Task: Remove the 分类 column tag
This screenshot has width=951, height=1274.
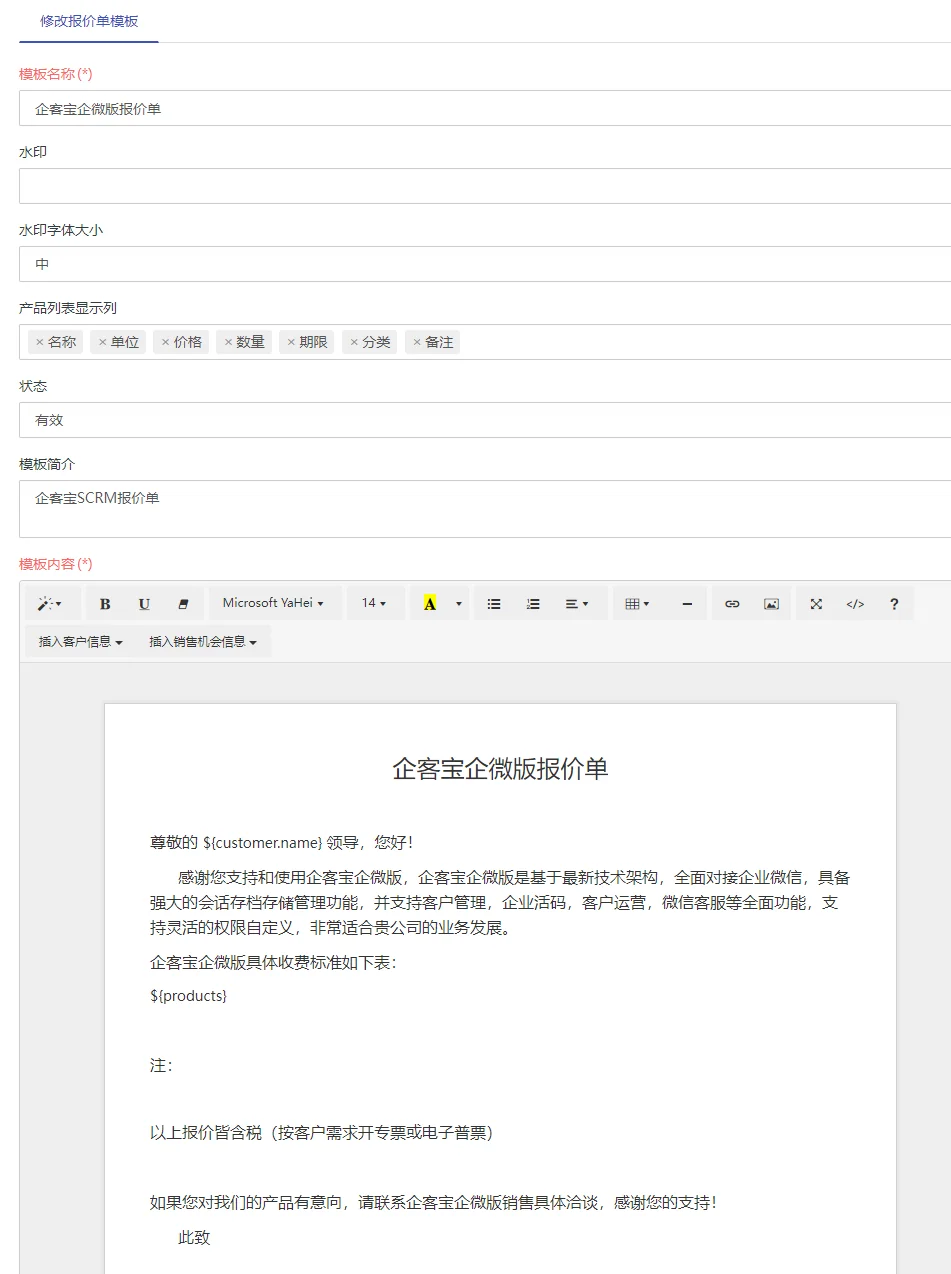Action: [355, 342]
